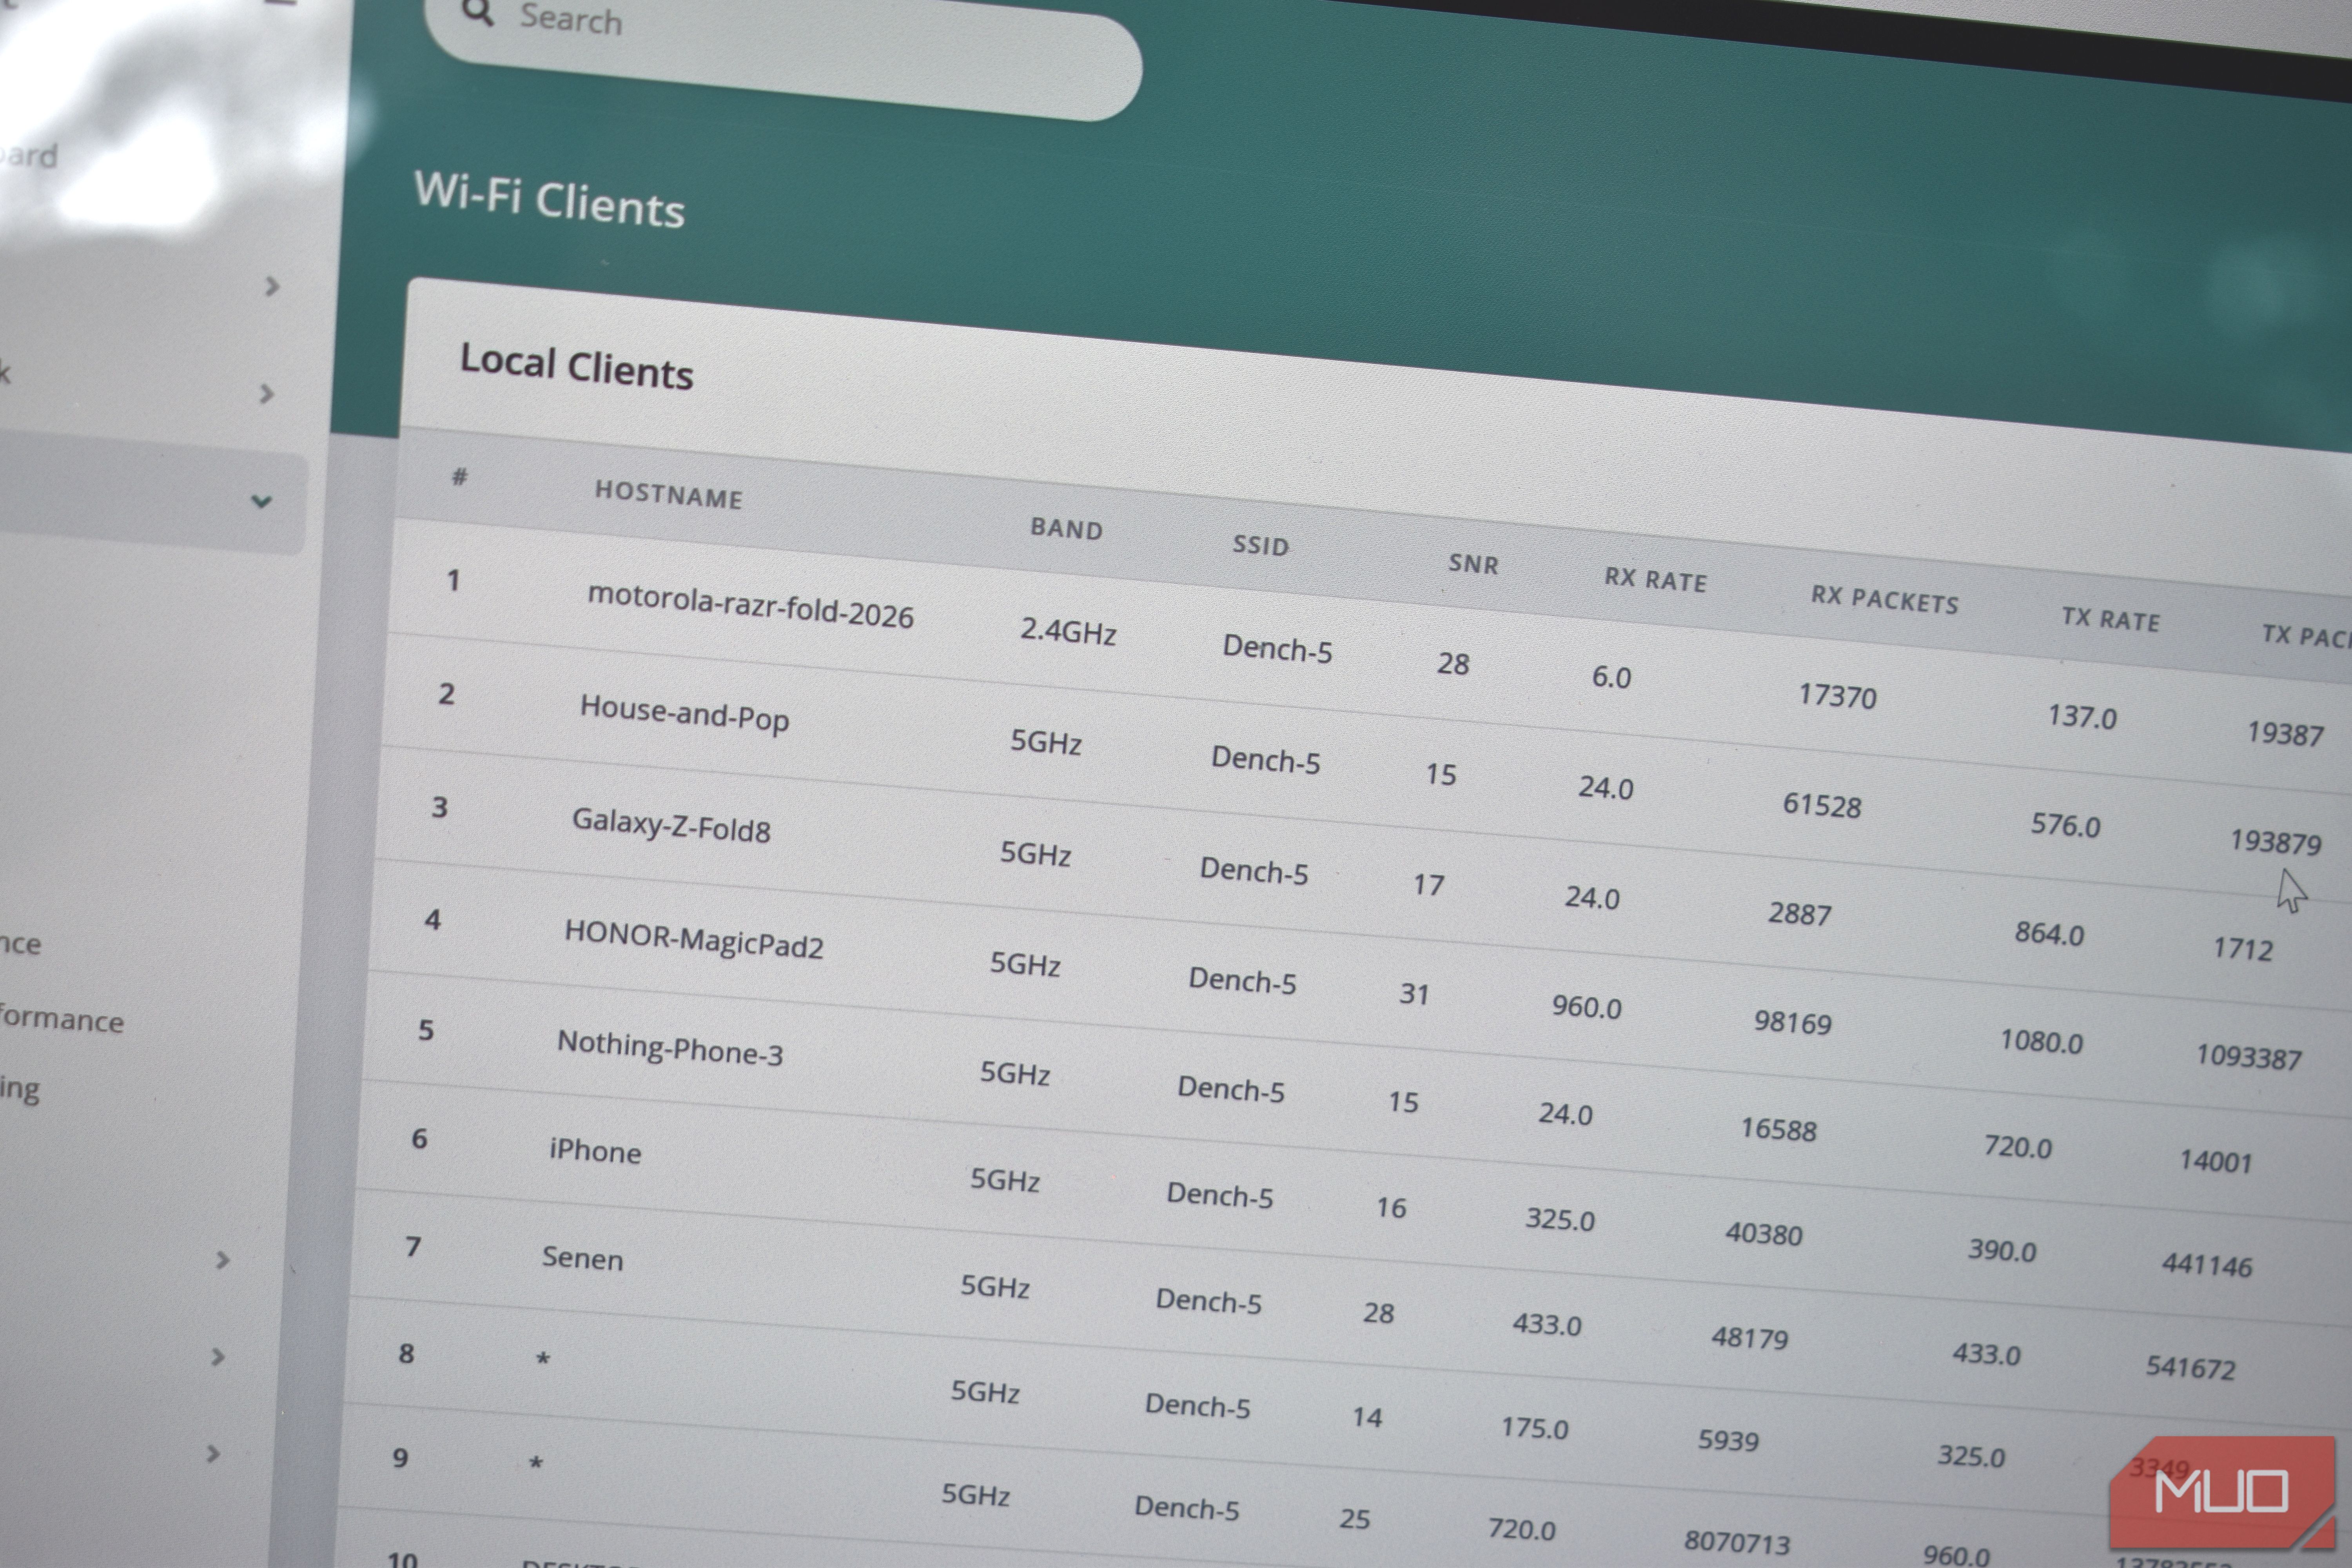
Task: Click TX rate value 137.0
Action: pyautogui.click(x=2082, y=716)
